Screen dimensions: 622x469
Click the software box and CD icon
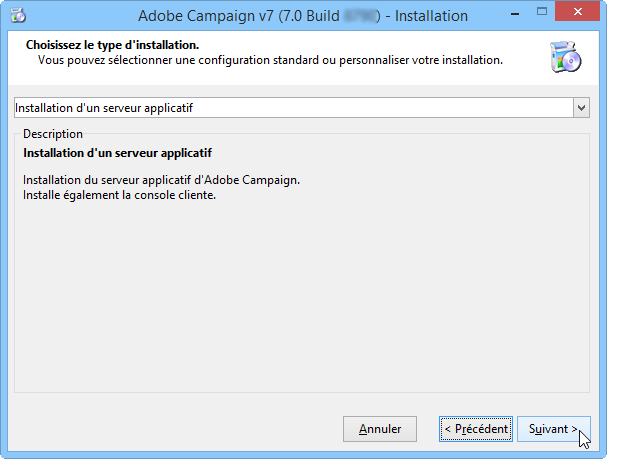pos(566,57)
